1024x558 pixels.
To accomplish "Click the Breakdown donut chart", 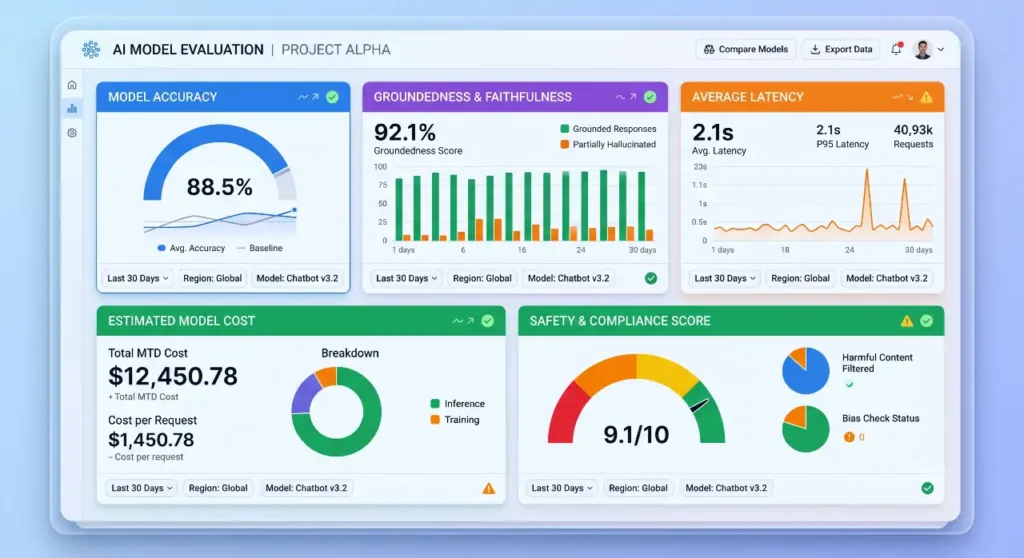I will click(x=336, y=412).
